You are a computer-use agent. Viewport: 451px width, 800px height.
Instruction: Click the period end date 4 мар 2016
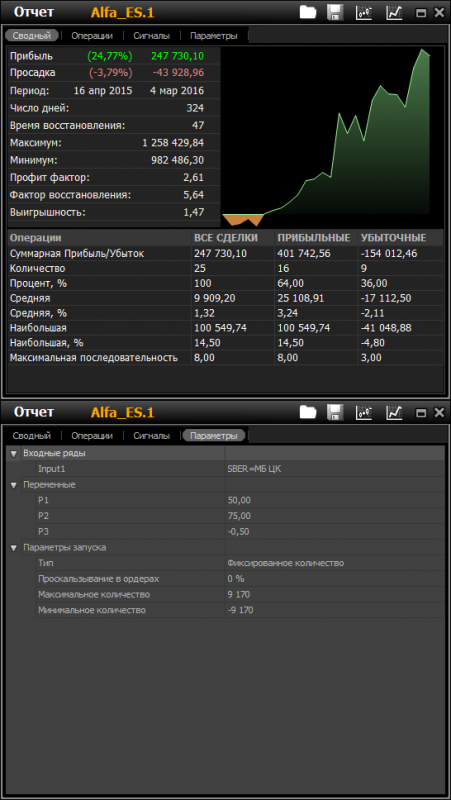(x=177, y=91)
